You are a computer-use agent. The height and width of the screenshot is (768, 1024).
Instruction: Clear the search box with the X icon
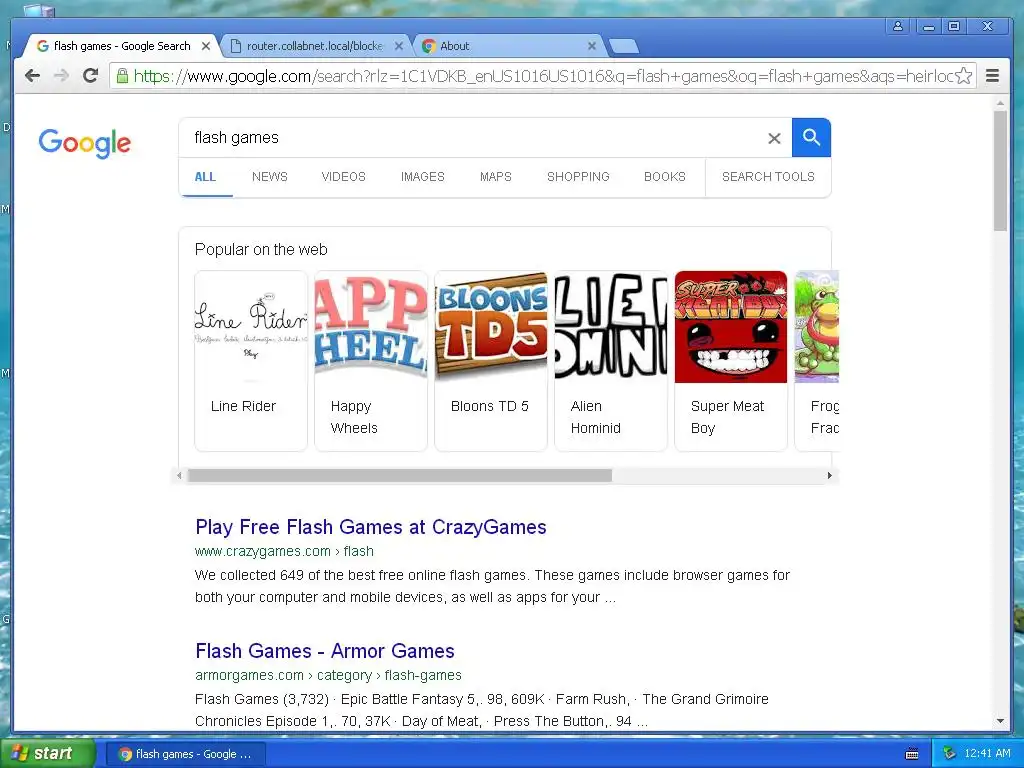pos(774,138)
